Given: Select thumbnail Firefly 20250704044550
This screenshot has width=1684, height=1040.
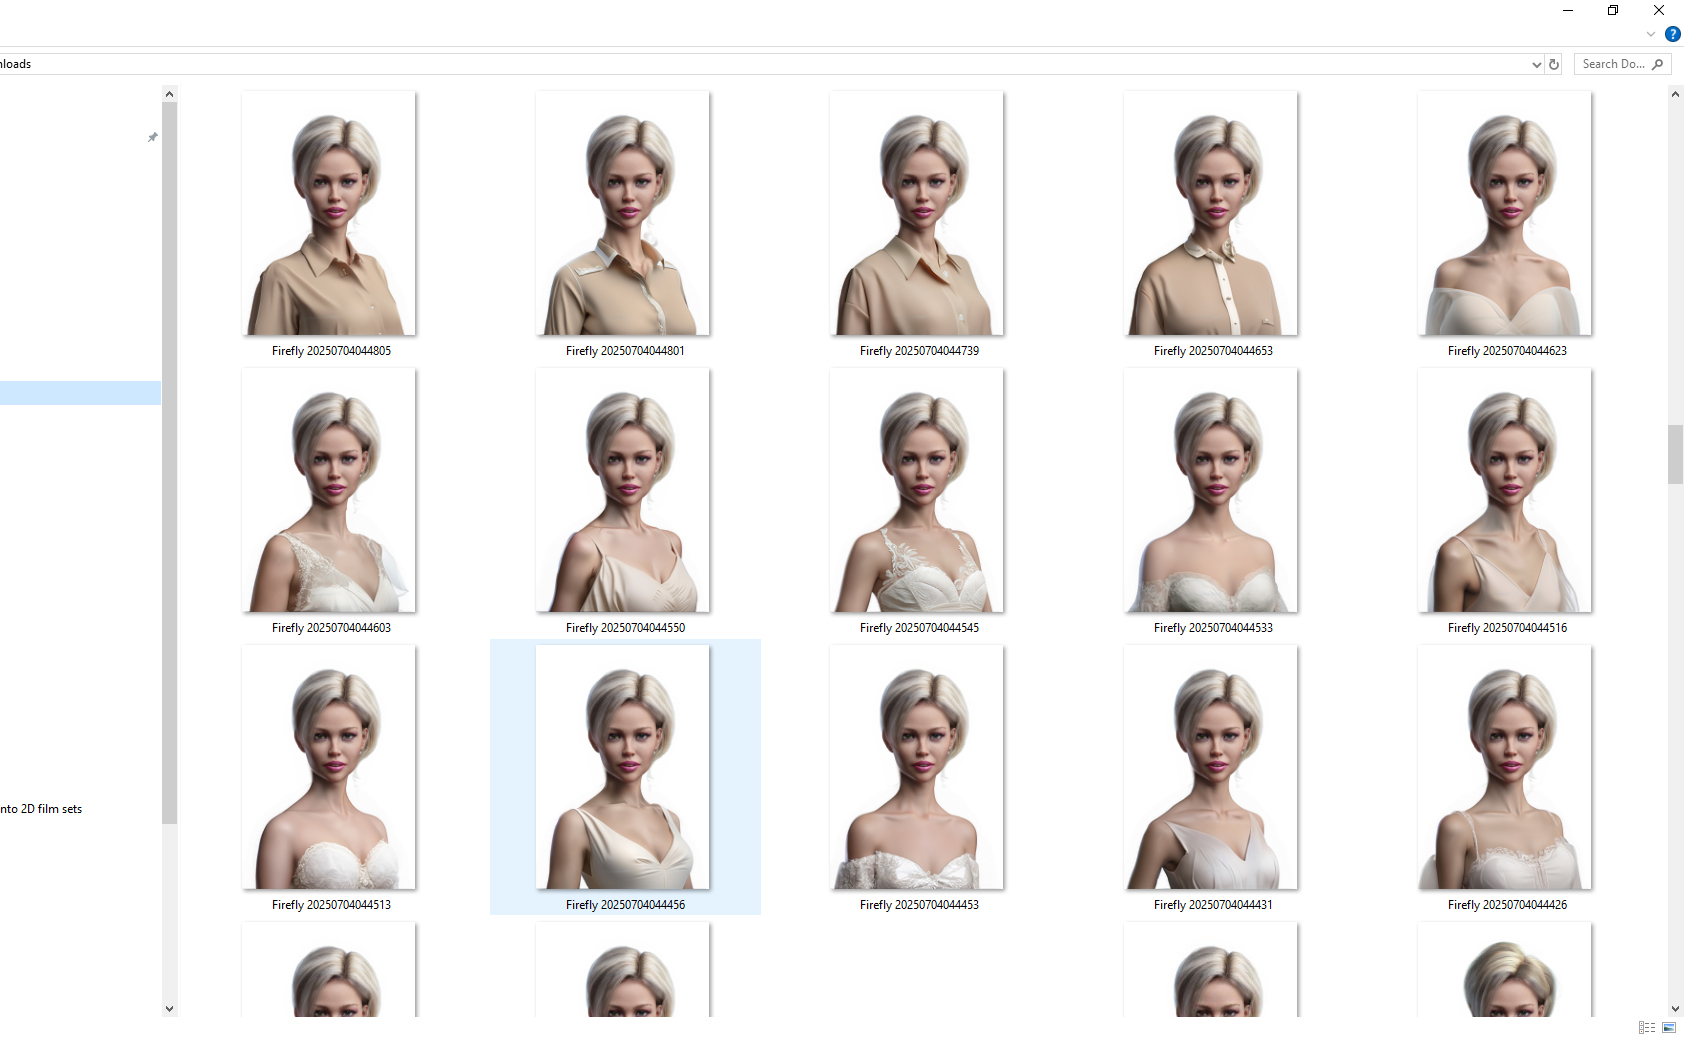Looking at the screenshot, I should [x=623, y=490].
